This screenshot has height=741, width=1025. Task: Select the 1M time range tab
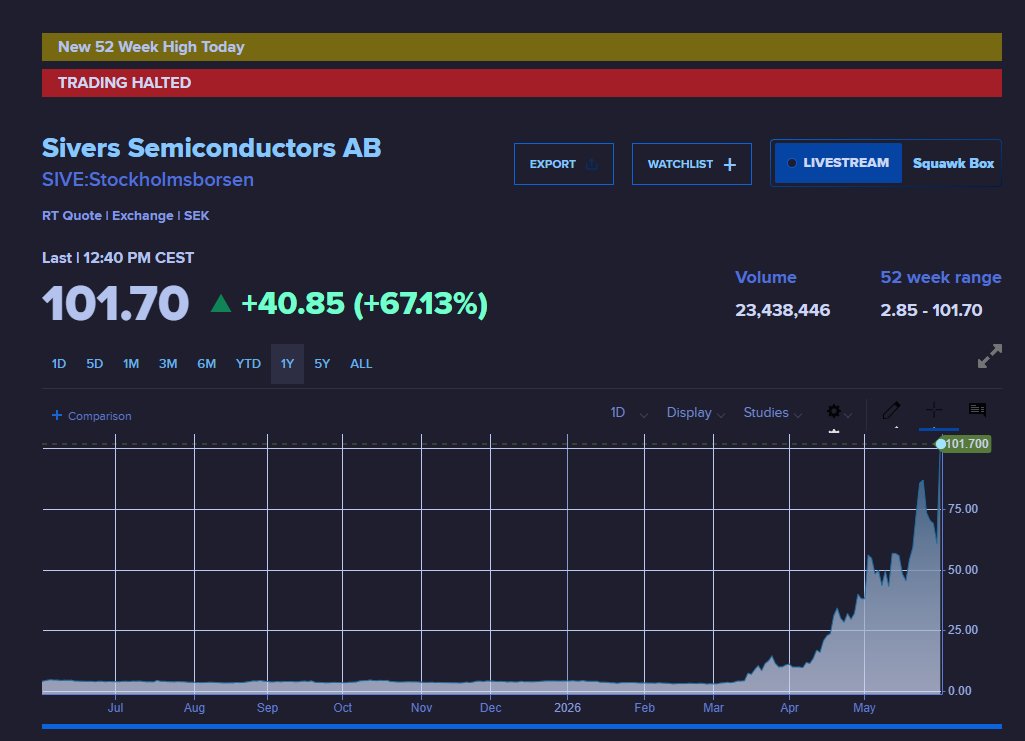131,364
